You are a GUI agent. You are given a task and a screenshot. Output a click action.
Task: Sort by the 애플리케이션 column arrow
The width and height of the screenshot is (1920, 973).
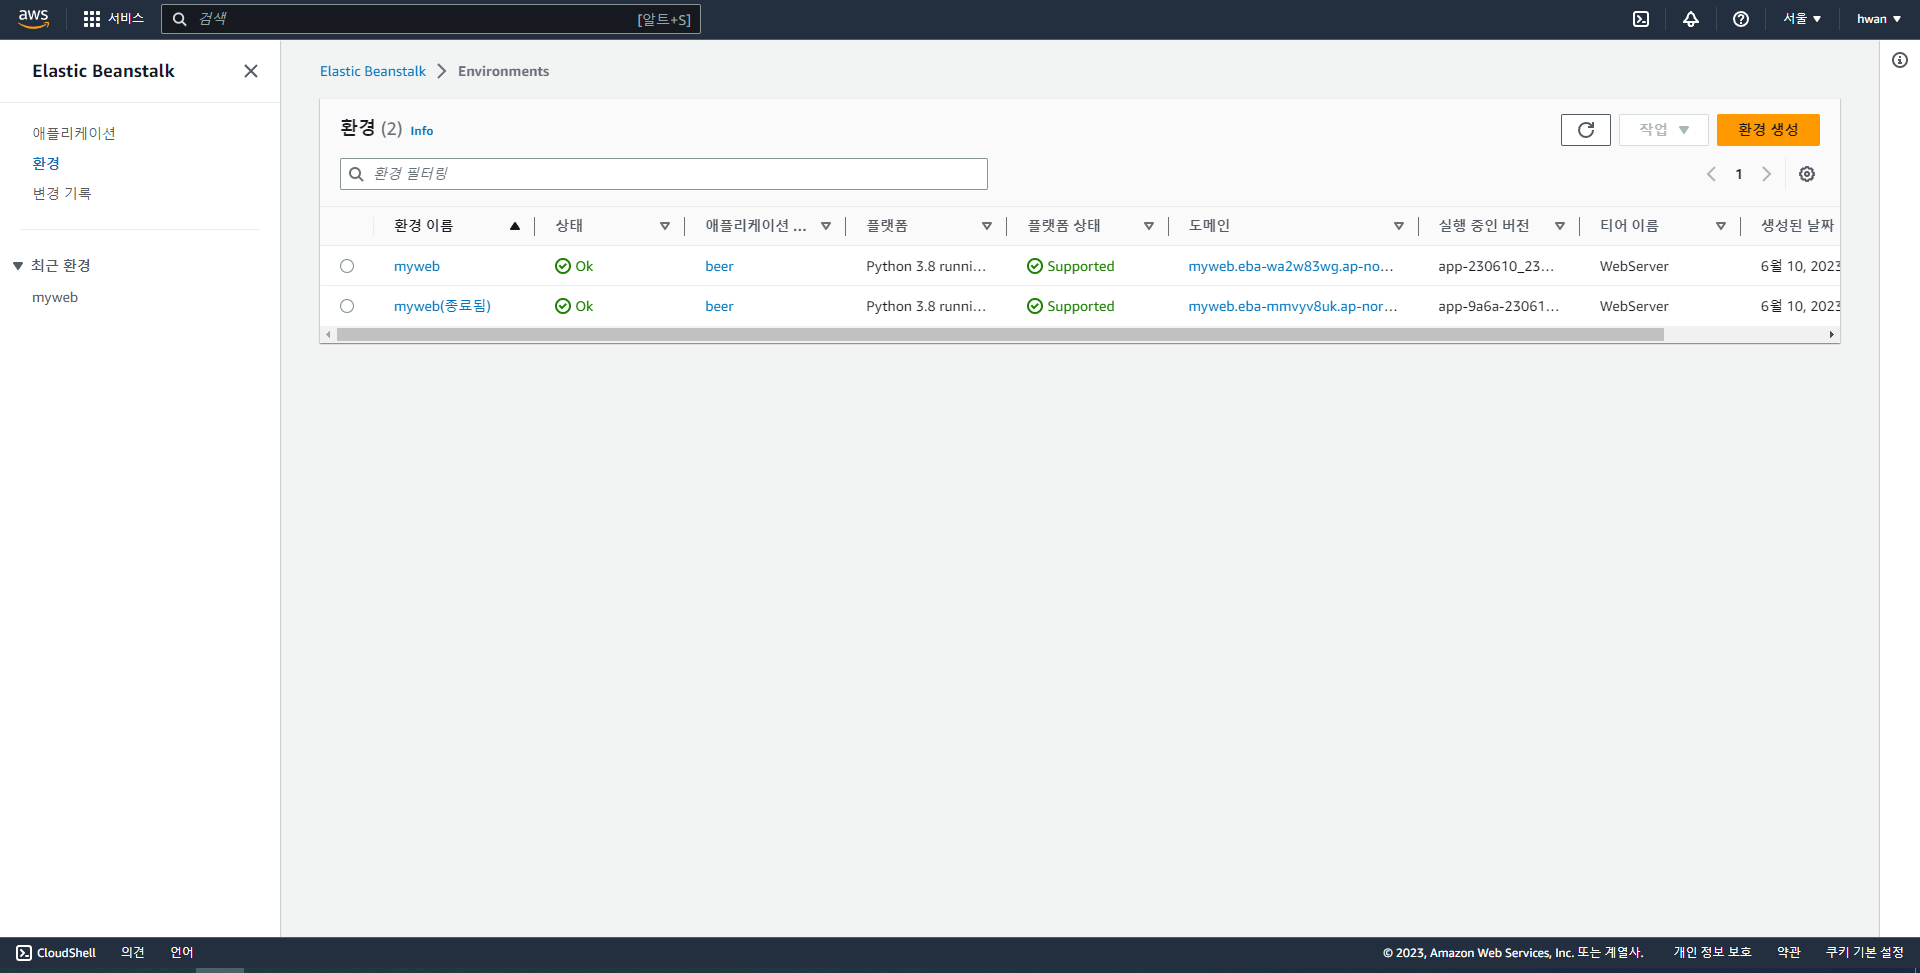coord(826,226)
